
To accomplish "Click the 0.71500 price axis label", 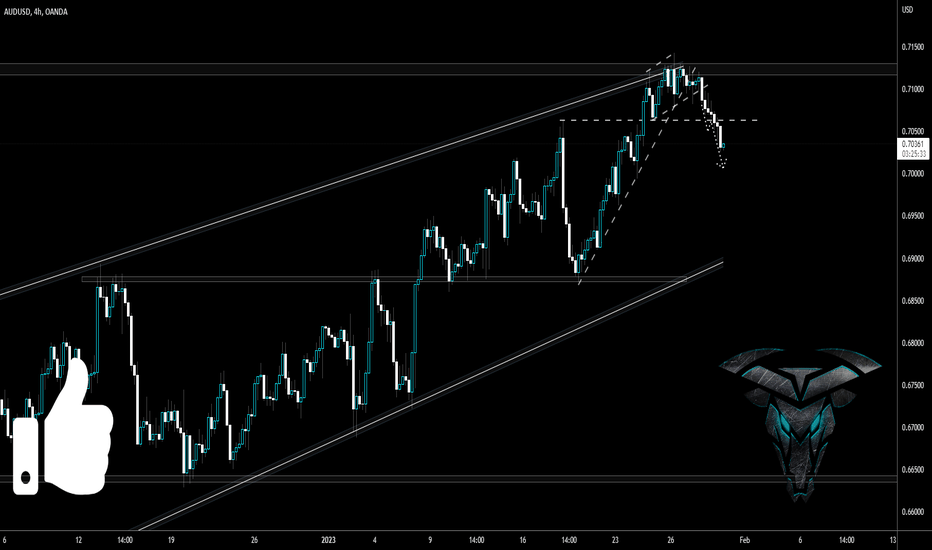I will click(x=913, y=47).
